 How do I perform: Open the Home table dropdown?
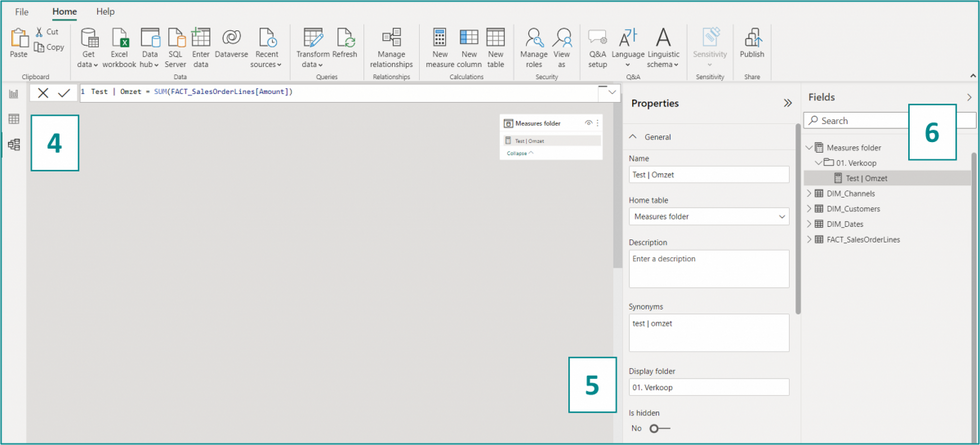pos(709,216)
